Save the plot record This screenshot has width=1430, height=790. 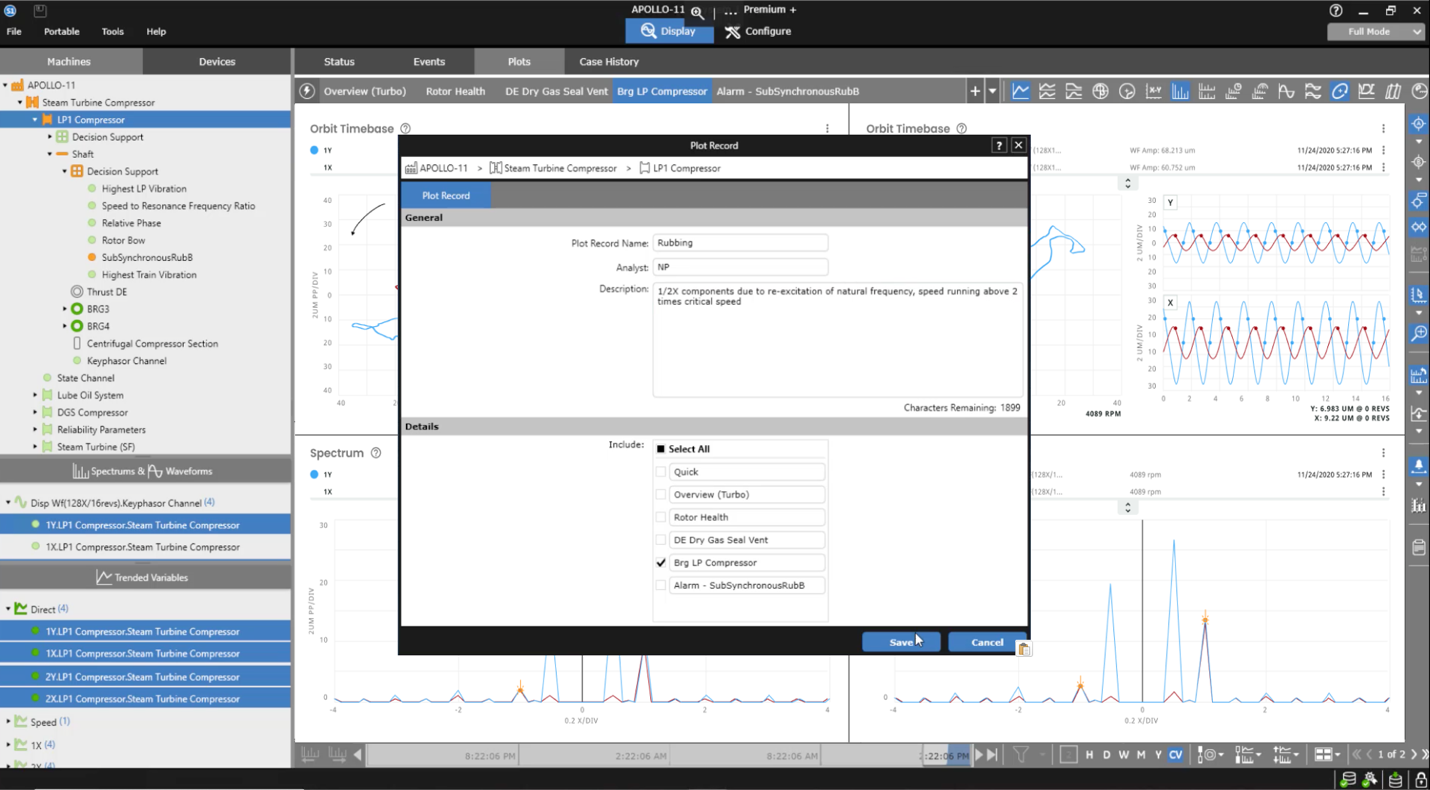point(901,642)
